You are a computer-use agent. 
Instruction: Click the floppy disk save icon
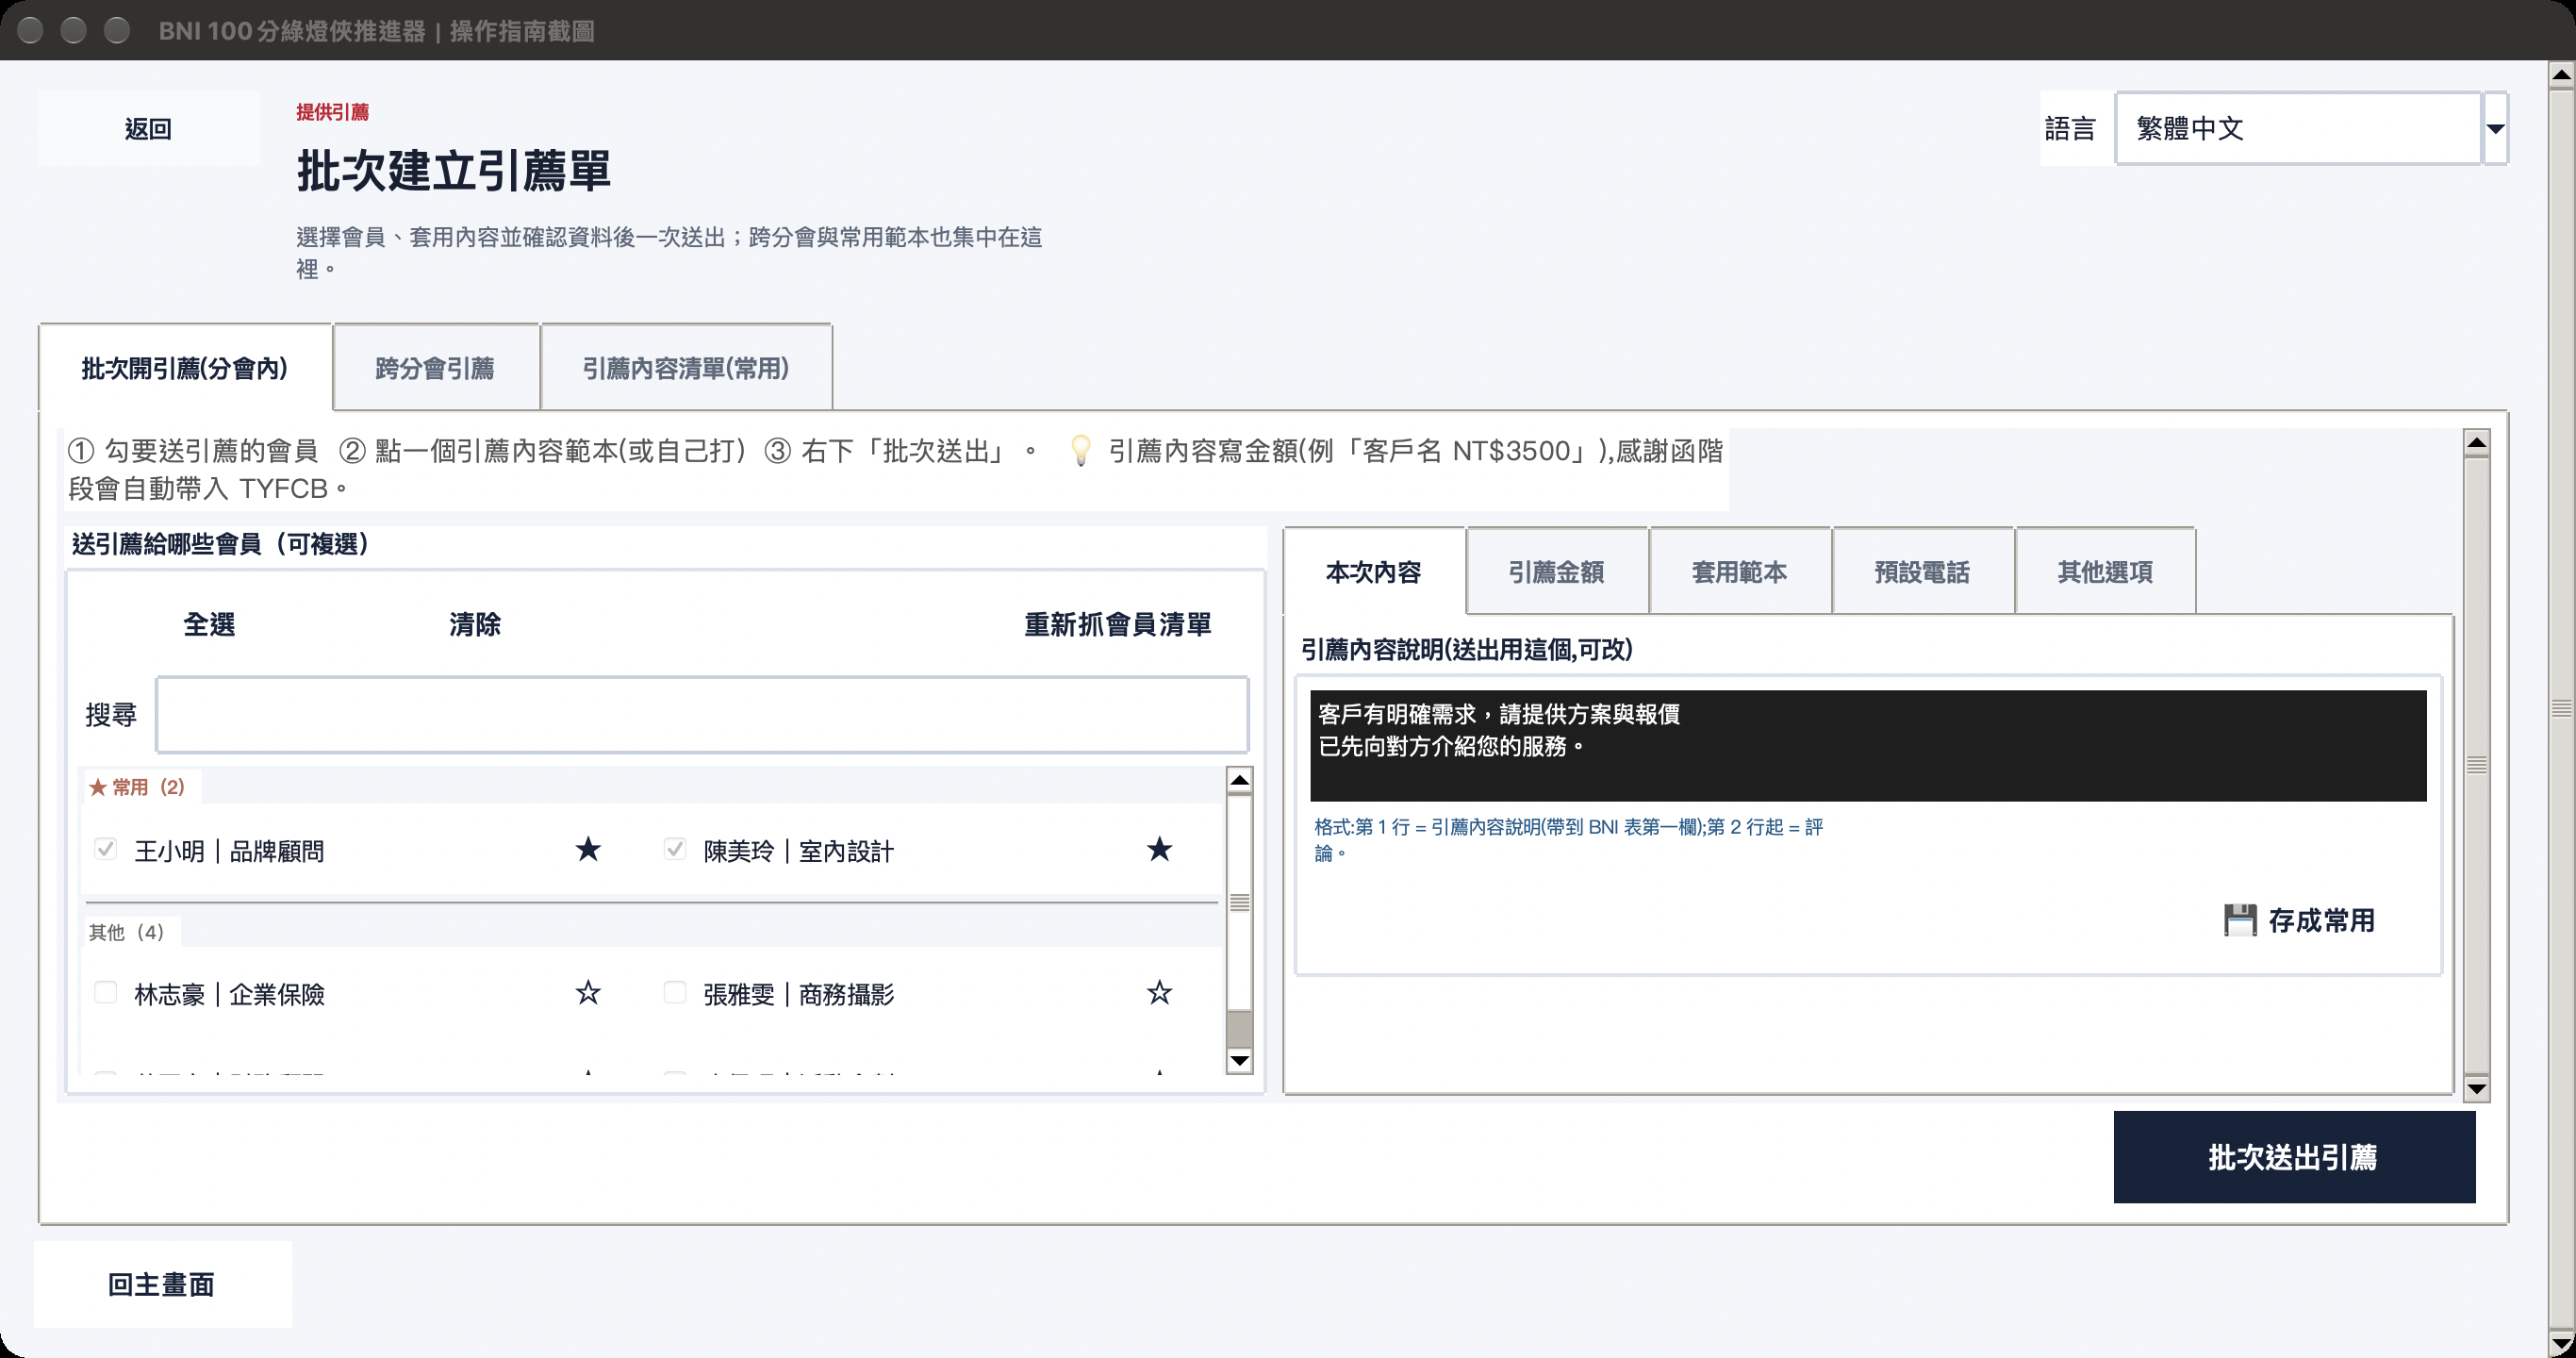pos(2240,920)
